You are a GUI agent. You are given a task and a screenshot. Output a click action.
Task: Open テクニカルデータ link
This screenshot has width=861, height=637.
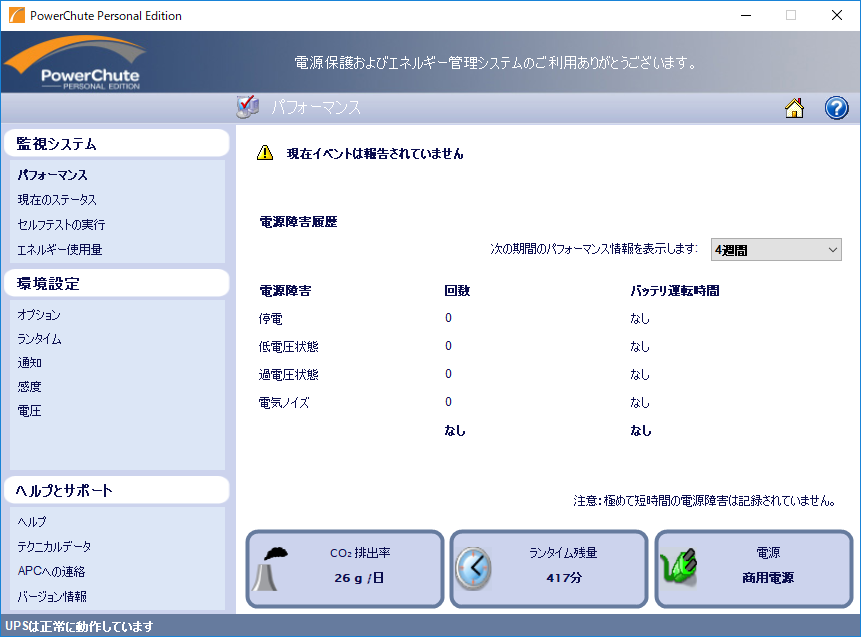[54, 546]
